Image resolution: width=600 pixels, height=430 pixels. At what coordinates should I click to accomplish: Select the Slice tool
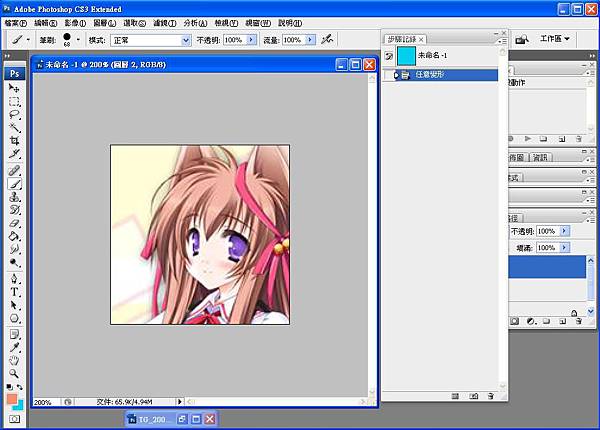14,154
